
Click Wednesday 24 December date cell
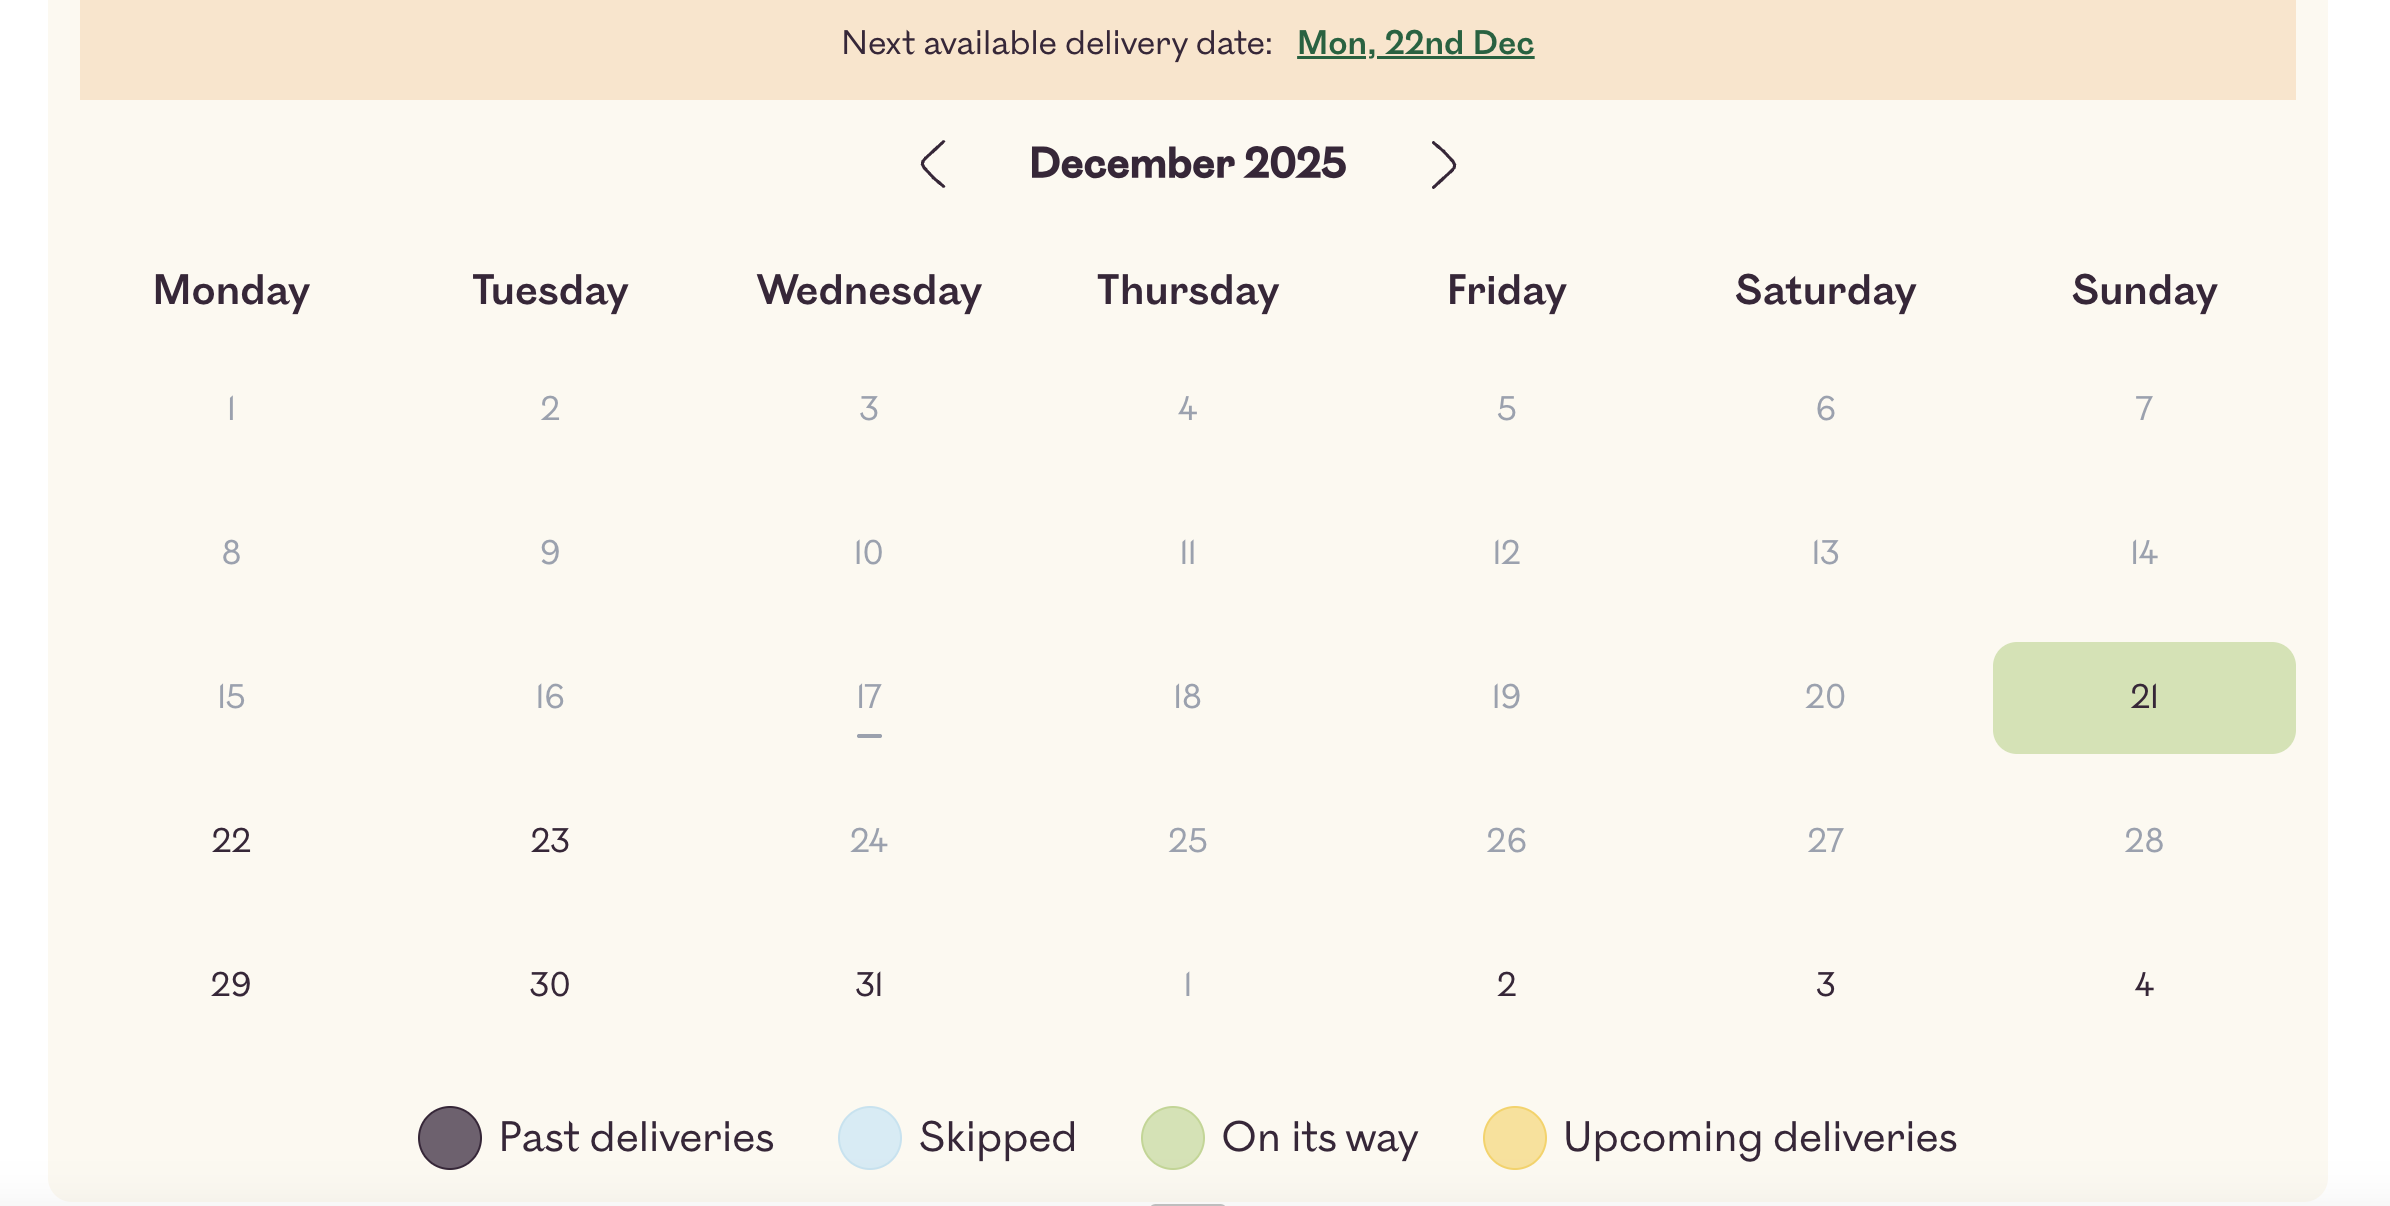click(868, 840)
